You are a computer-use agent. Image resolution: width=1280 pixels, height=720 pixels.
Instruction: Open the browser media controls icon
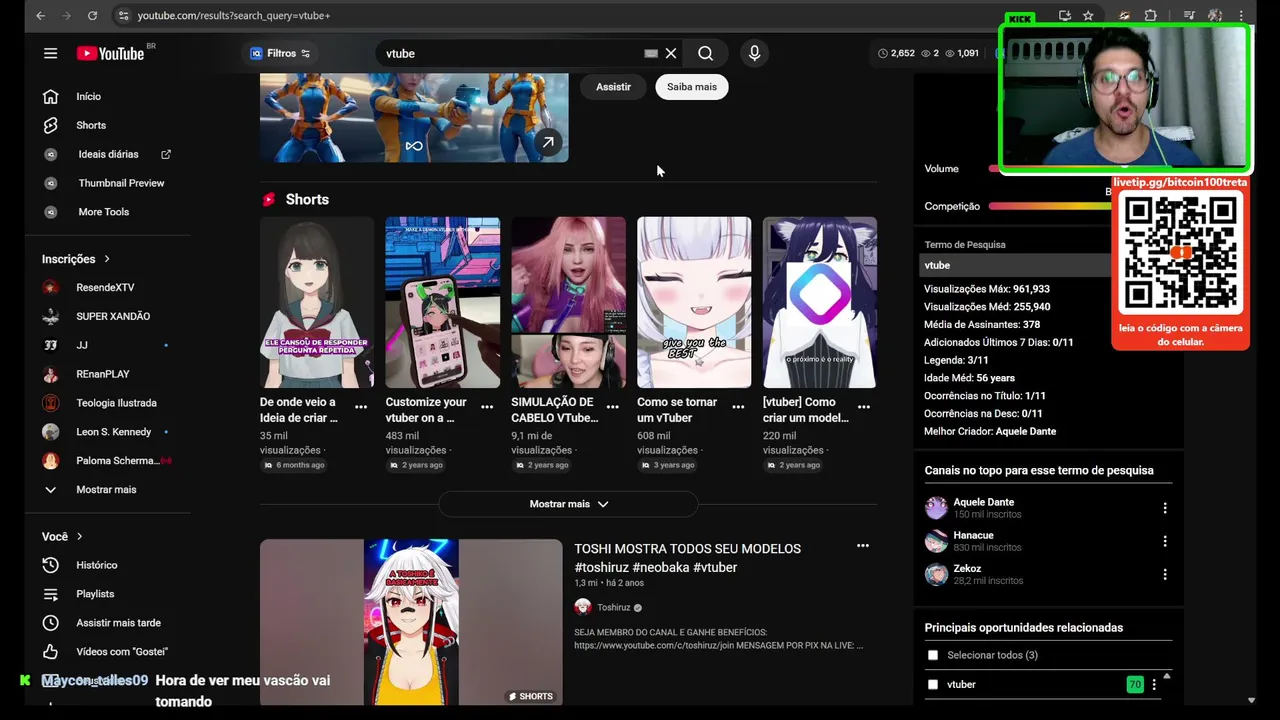pyautogui.click(x=1189, y=16)
